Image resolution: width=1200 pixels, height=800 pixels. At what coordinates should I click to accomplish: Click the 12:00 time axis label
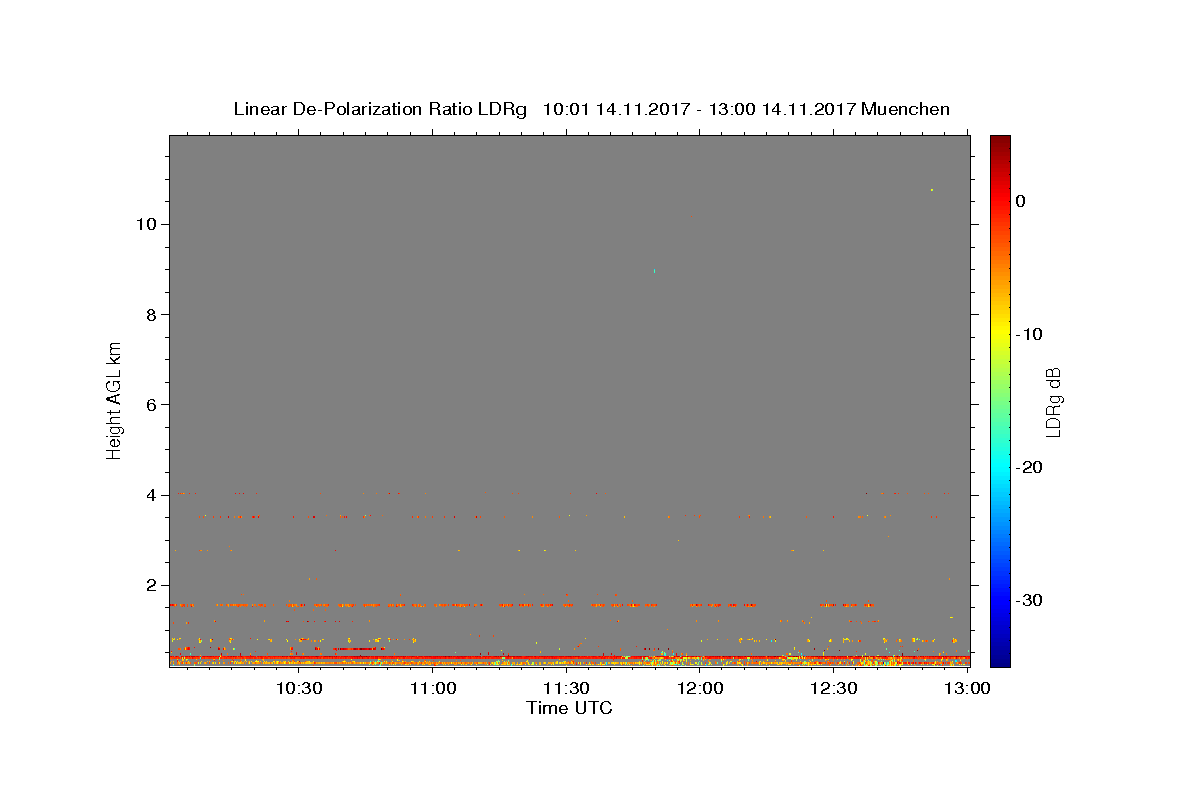coord(700,688)
